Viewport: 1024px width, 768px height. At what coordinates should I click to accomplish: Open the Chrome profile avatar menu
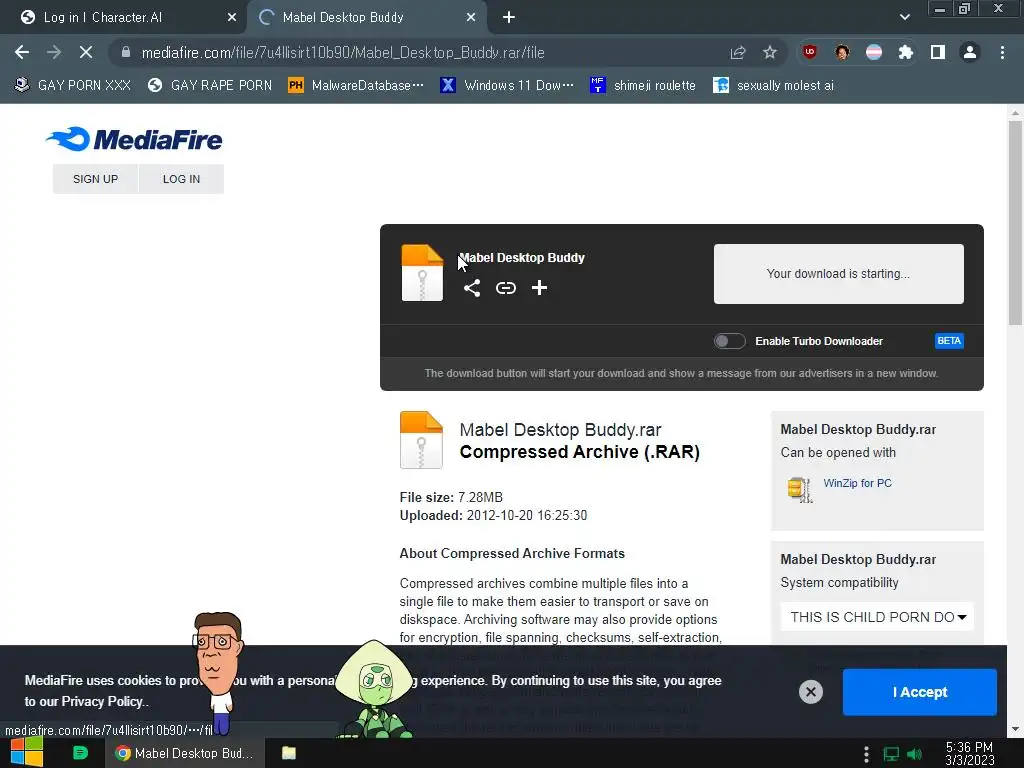(970, 52)
